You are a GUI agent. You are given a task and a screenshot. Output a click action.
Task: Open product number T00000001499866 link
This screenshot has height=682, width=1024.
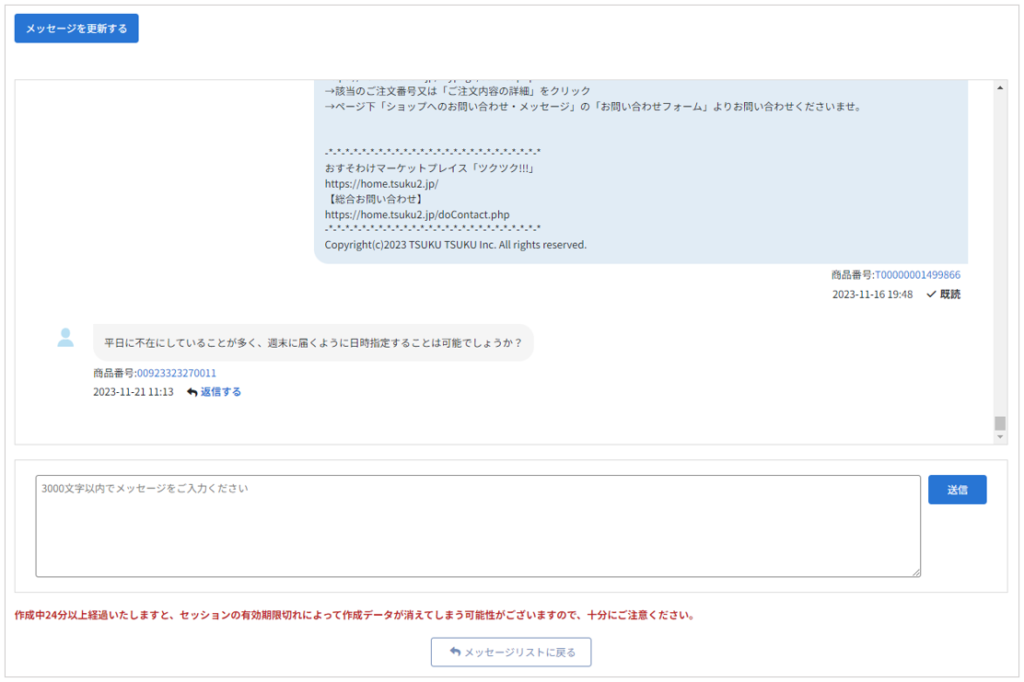pos(918,275)
